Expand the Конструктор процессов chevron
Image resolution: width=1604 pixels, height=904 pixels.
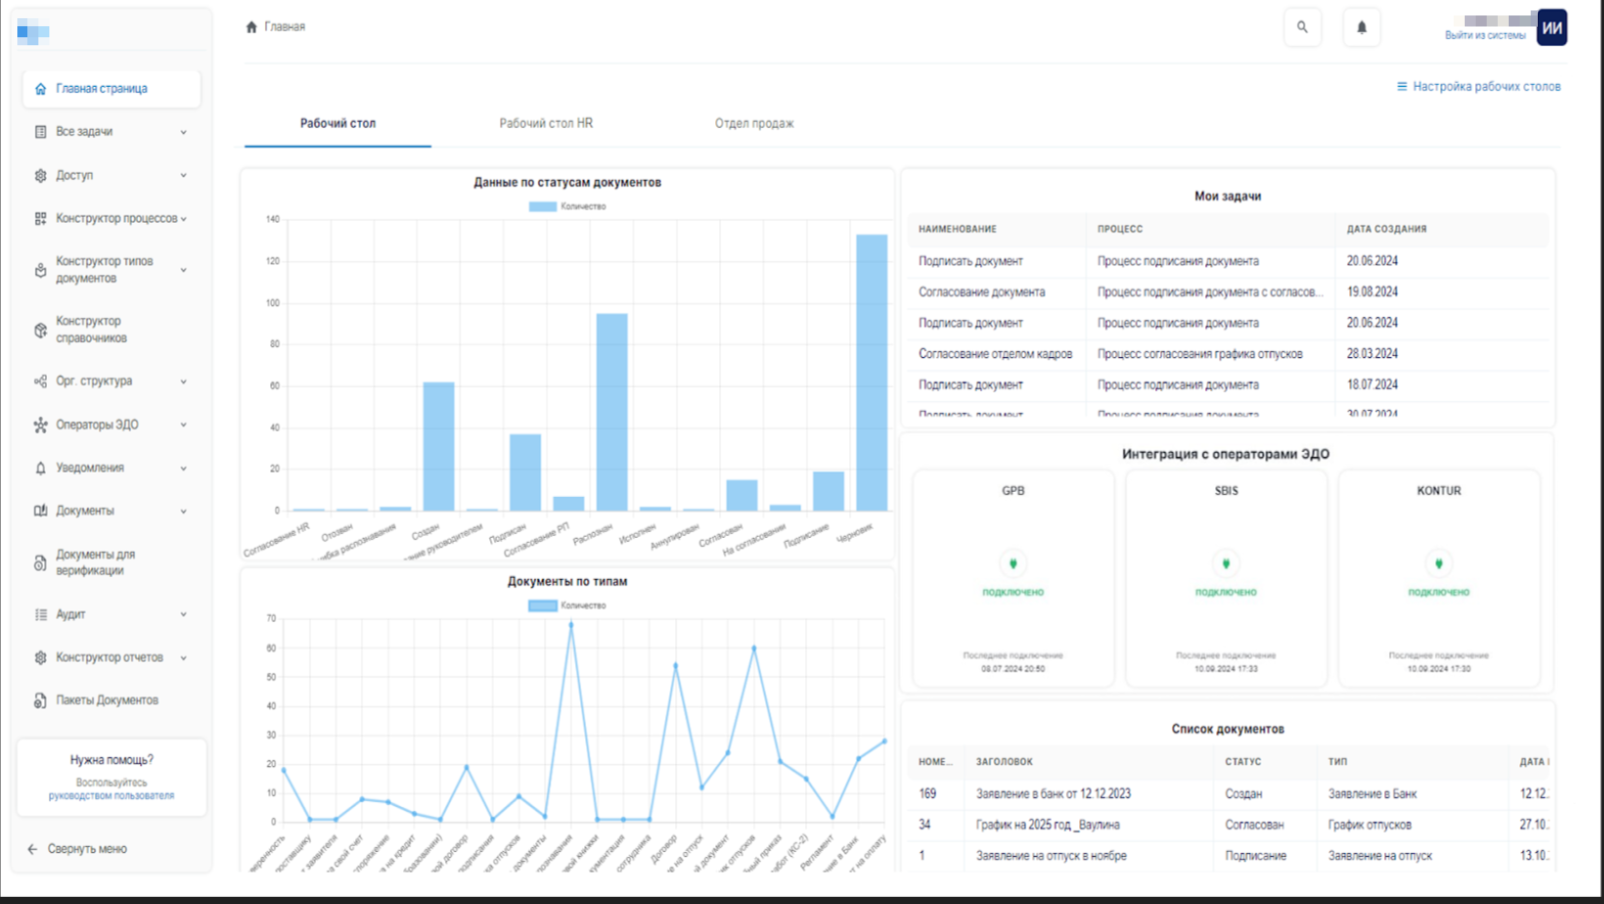[183, 218]
